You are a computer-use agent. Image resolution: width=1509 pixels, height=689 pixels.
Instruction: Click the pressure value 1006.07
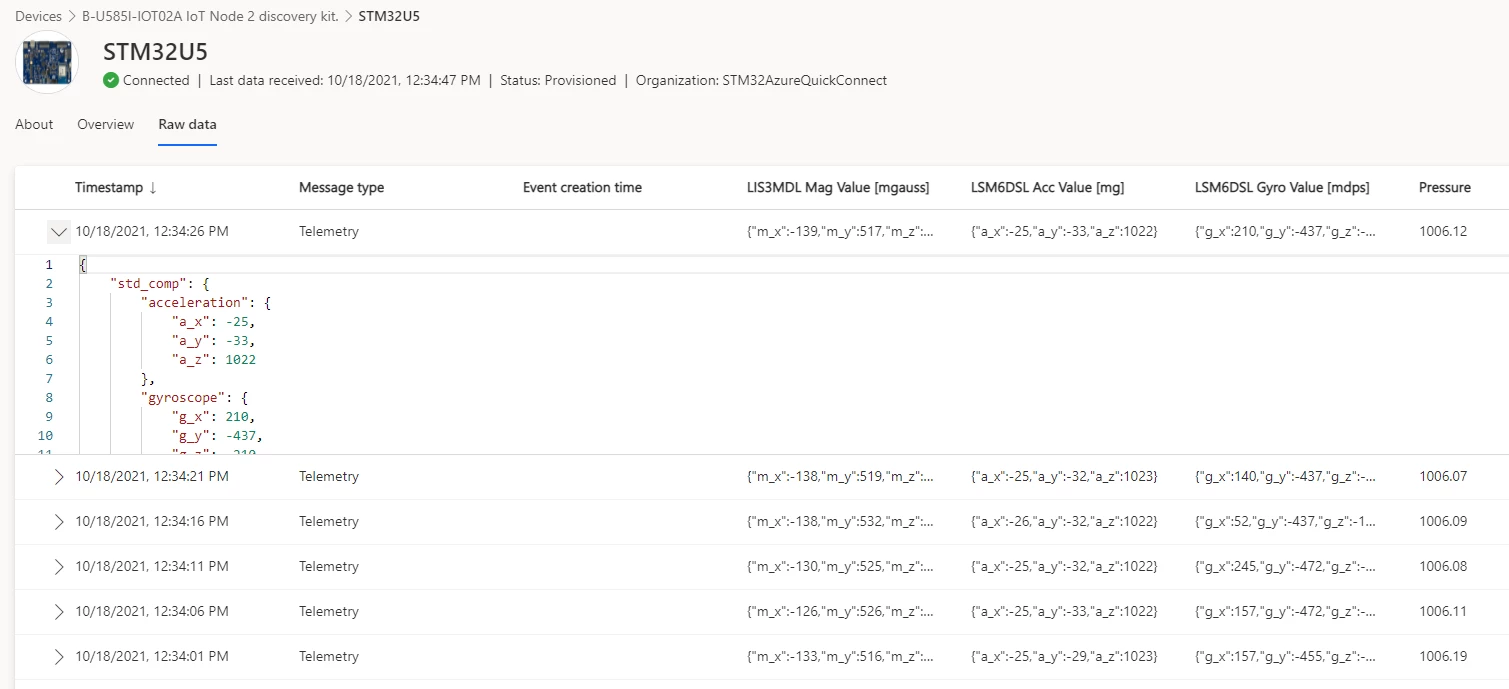pos(1443,477)
